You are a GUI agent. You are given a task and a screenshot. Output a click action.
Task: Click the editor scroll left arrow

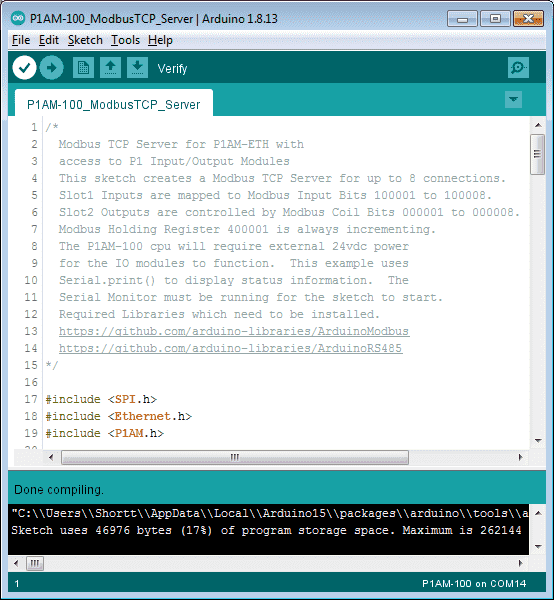(x=51, y=457)
